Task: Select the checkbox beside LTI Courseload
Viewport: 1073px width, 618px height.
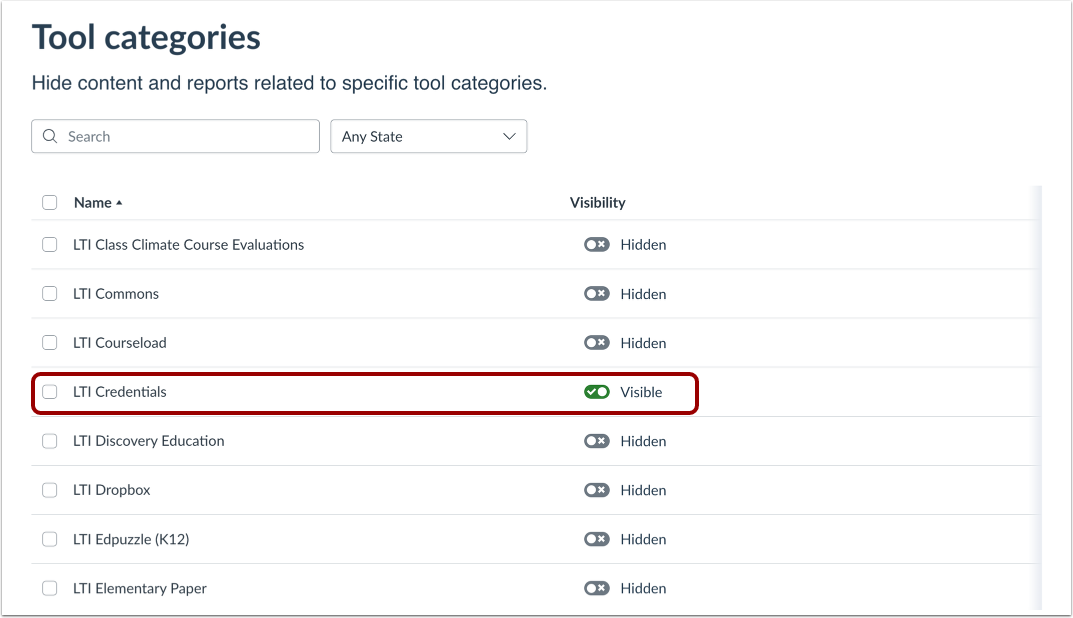Action: pos(49,342)
